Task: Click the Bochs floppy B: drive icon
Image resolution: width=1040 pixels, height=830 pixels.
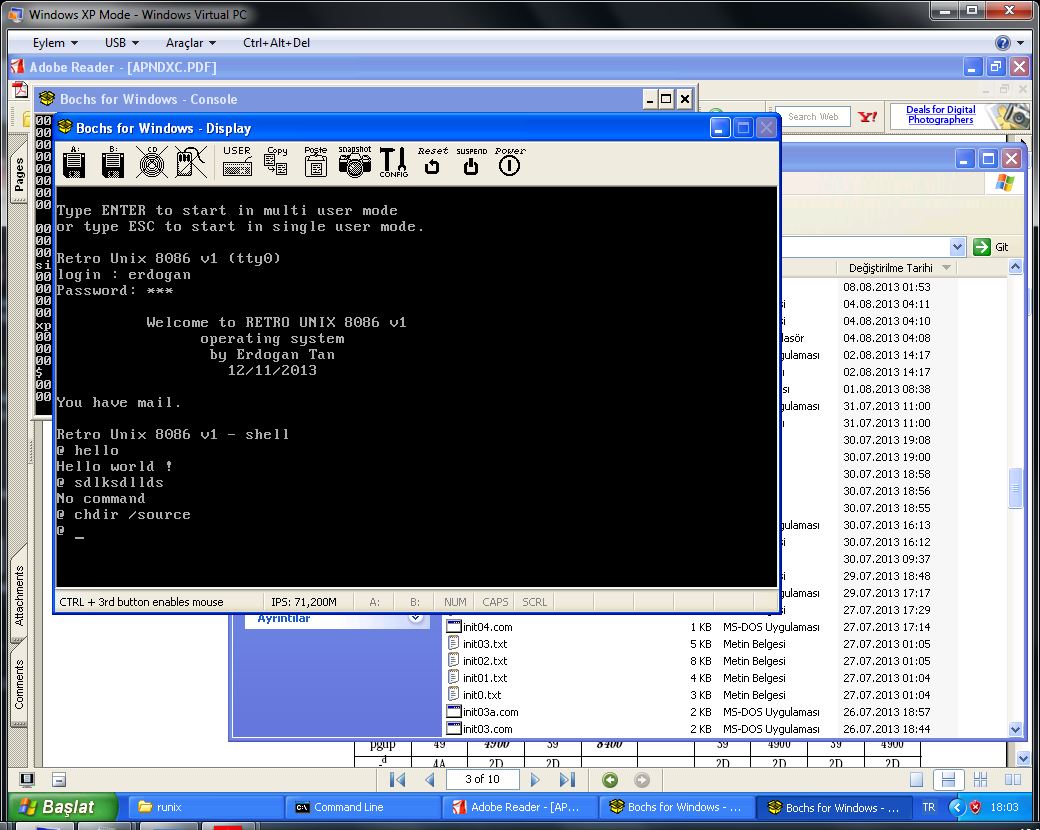Action: [113, 162]
